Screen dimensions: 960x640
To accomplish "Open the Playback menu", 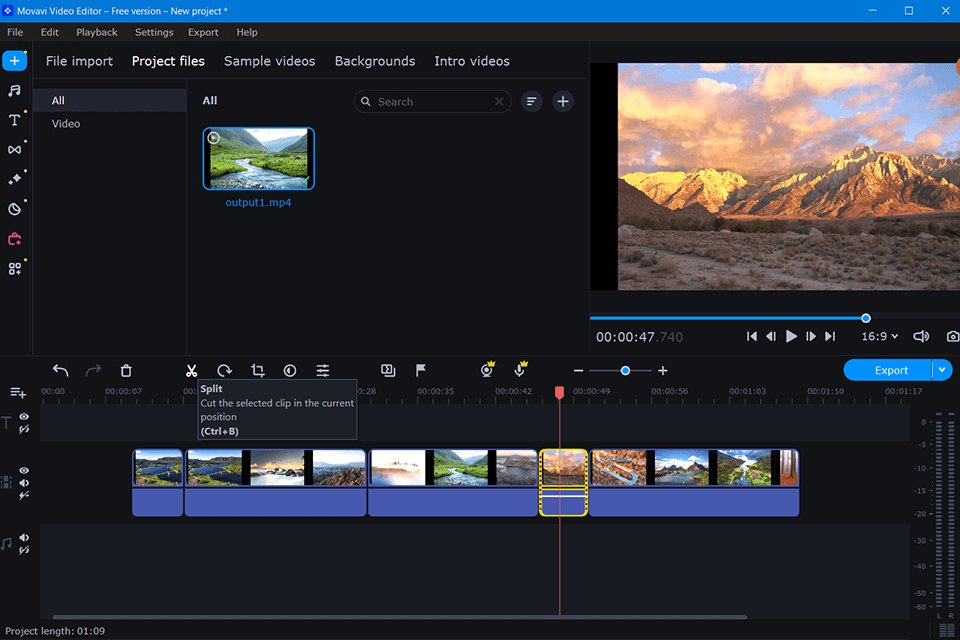I will pos(97,32).
